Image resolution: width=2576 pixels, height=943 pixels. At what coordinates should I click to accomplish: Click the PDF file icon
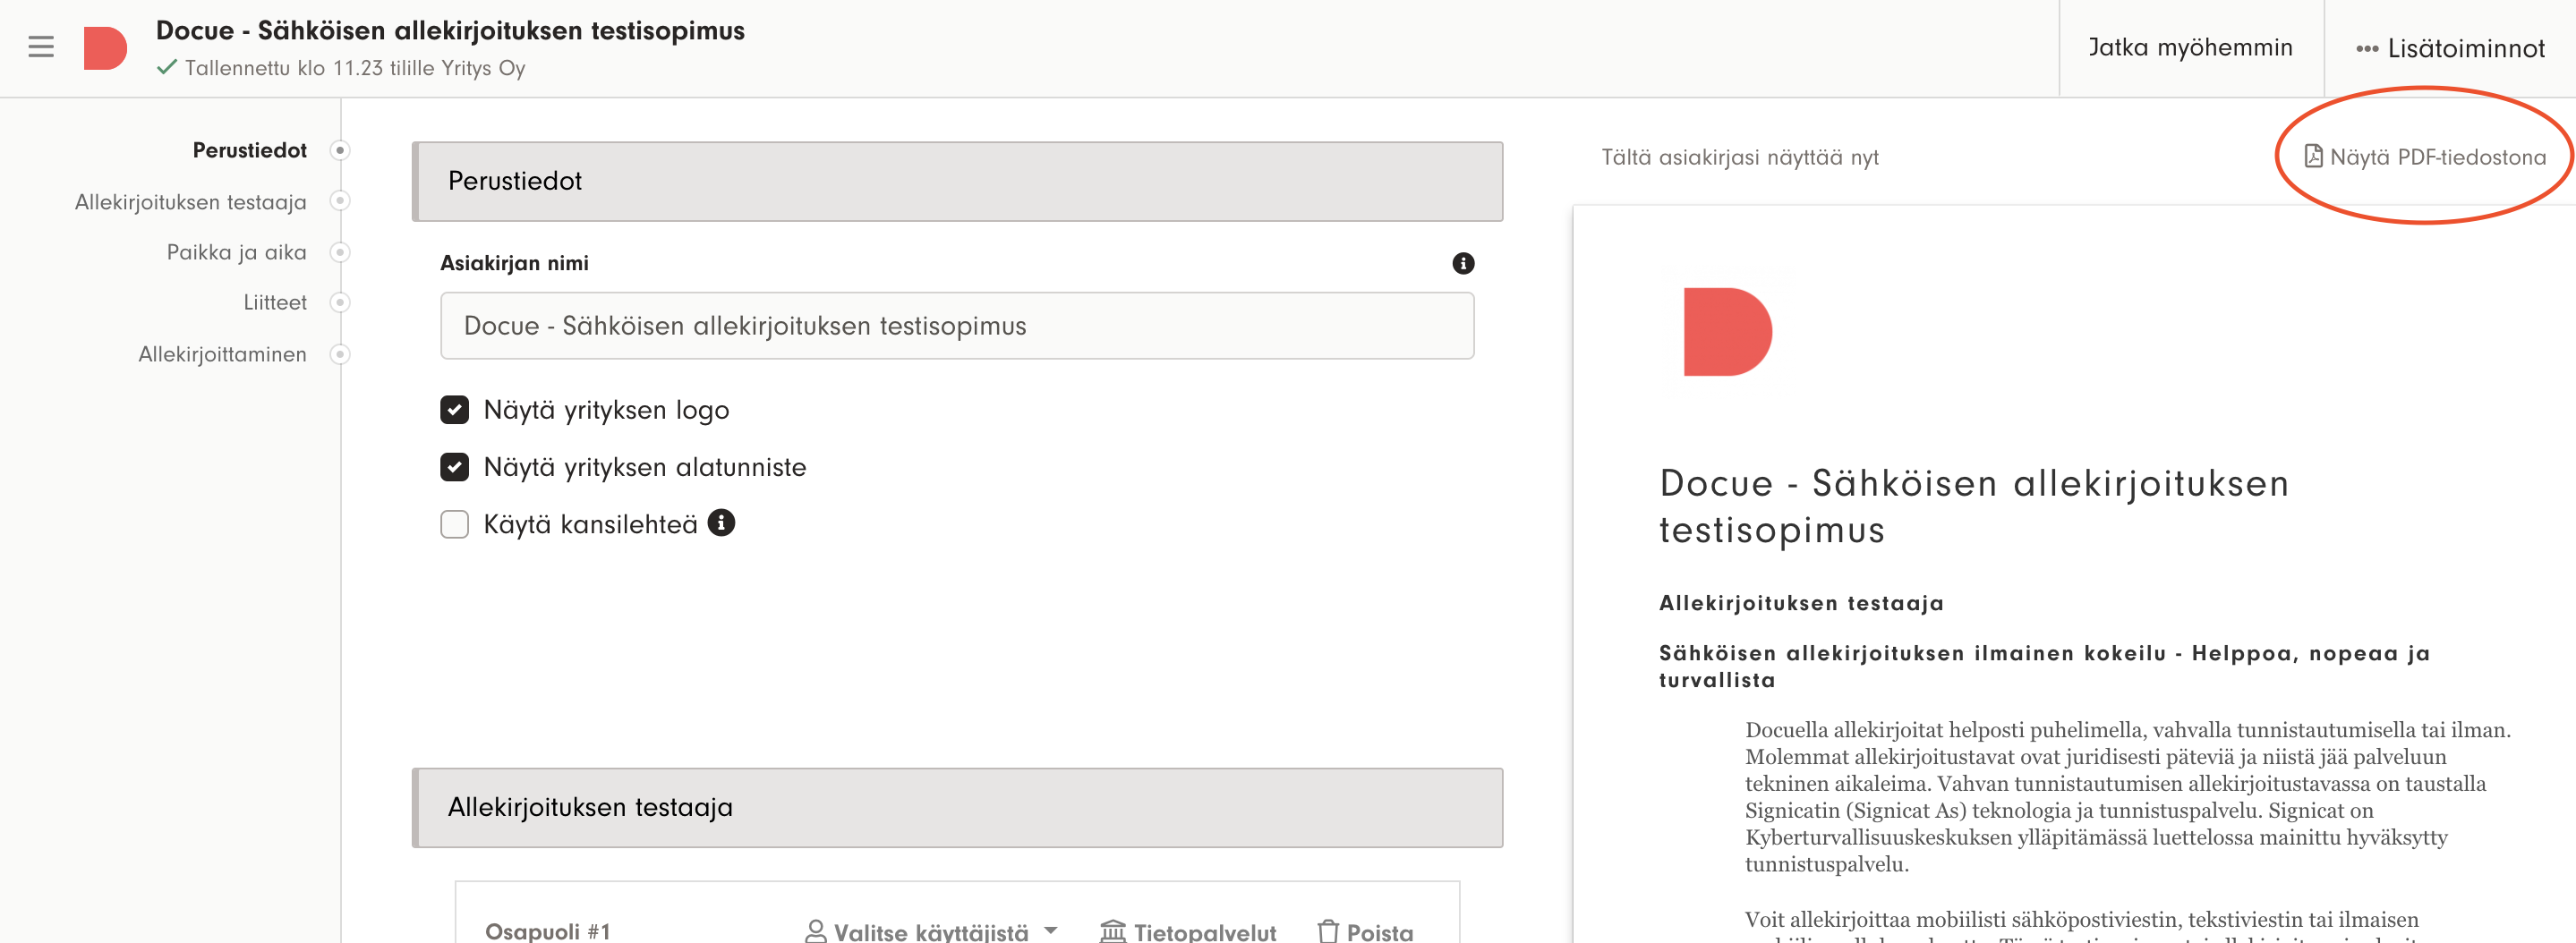click(2312, 156)
